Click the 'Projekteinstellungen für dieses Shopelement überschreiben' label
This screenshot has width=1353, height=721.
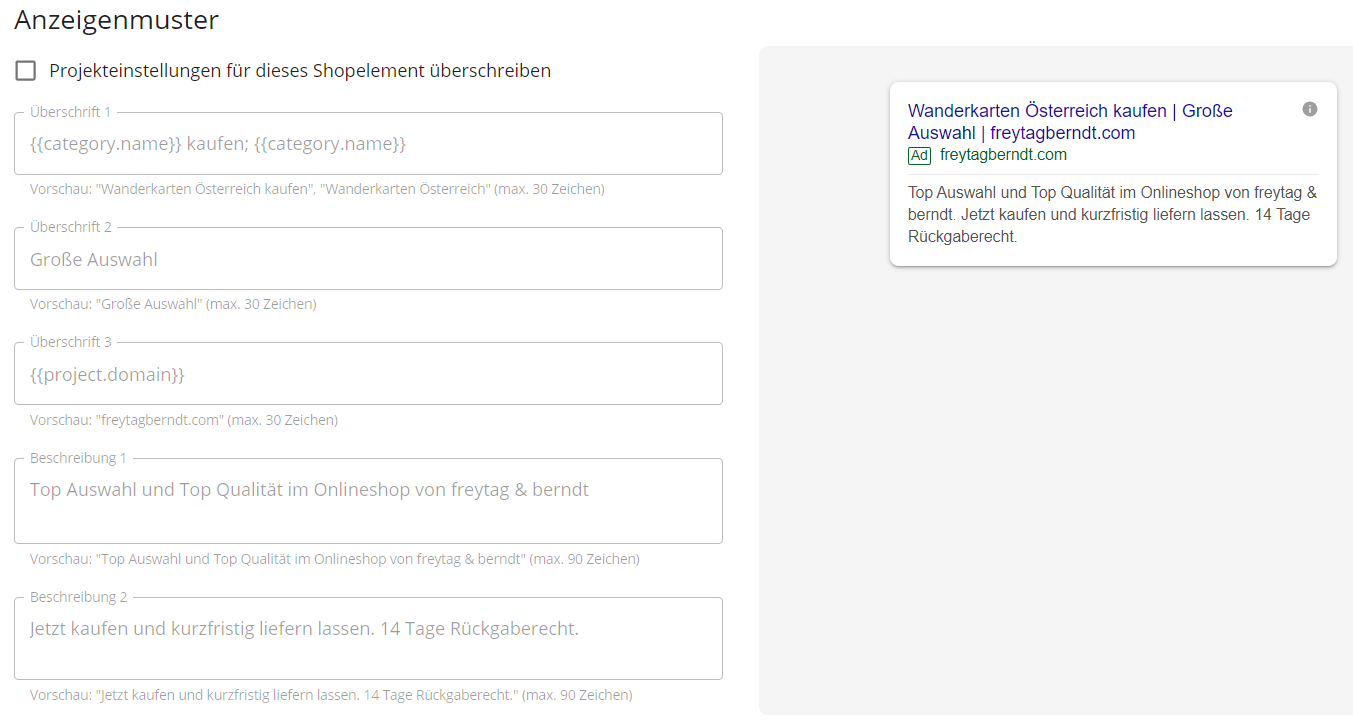pos(300,71)
